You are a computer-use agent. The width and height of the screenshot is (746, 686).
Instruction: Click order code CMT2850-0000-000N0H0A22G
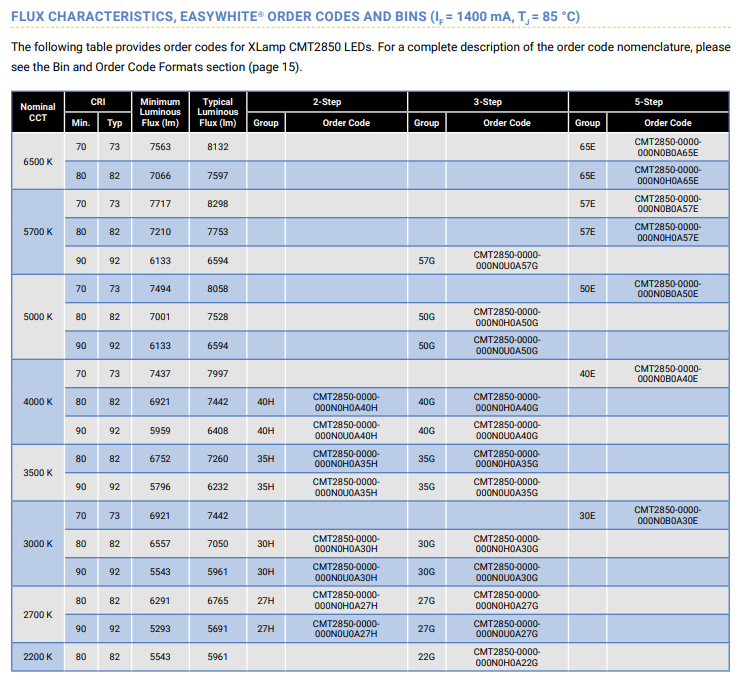click(507, 657)
